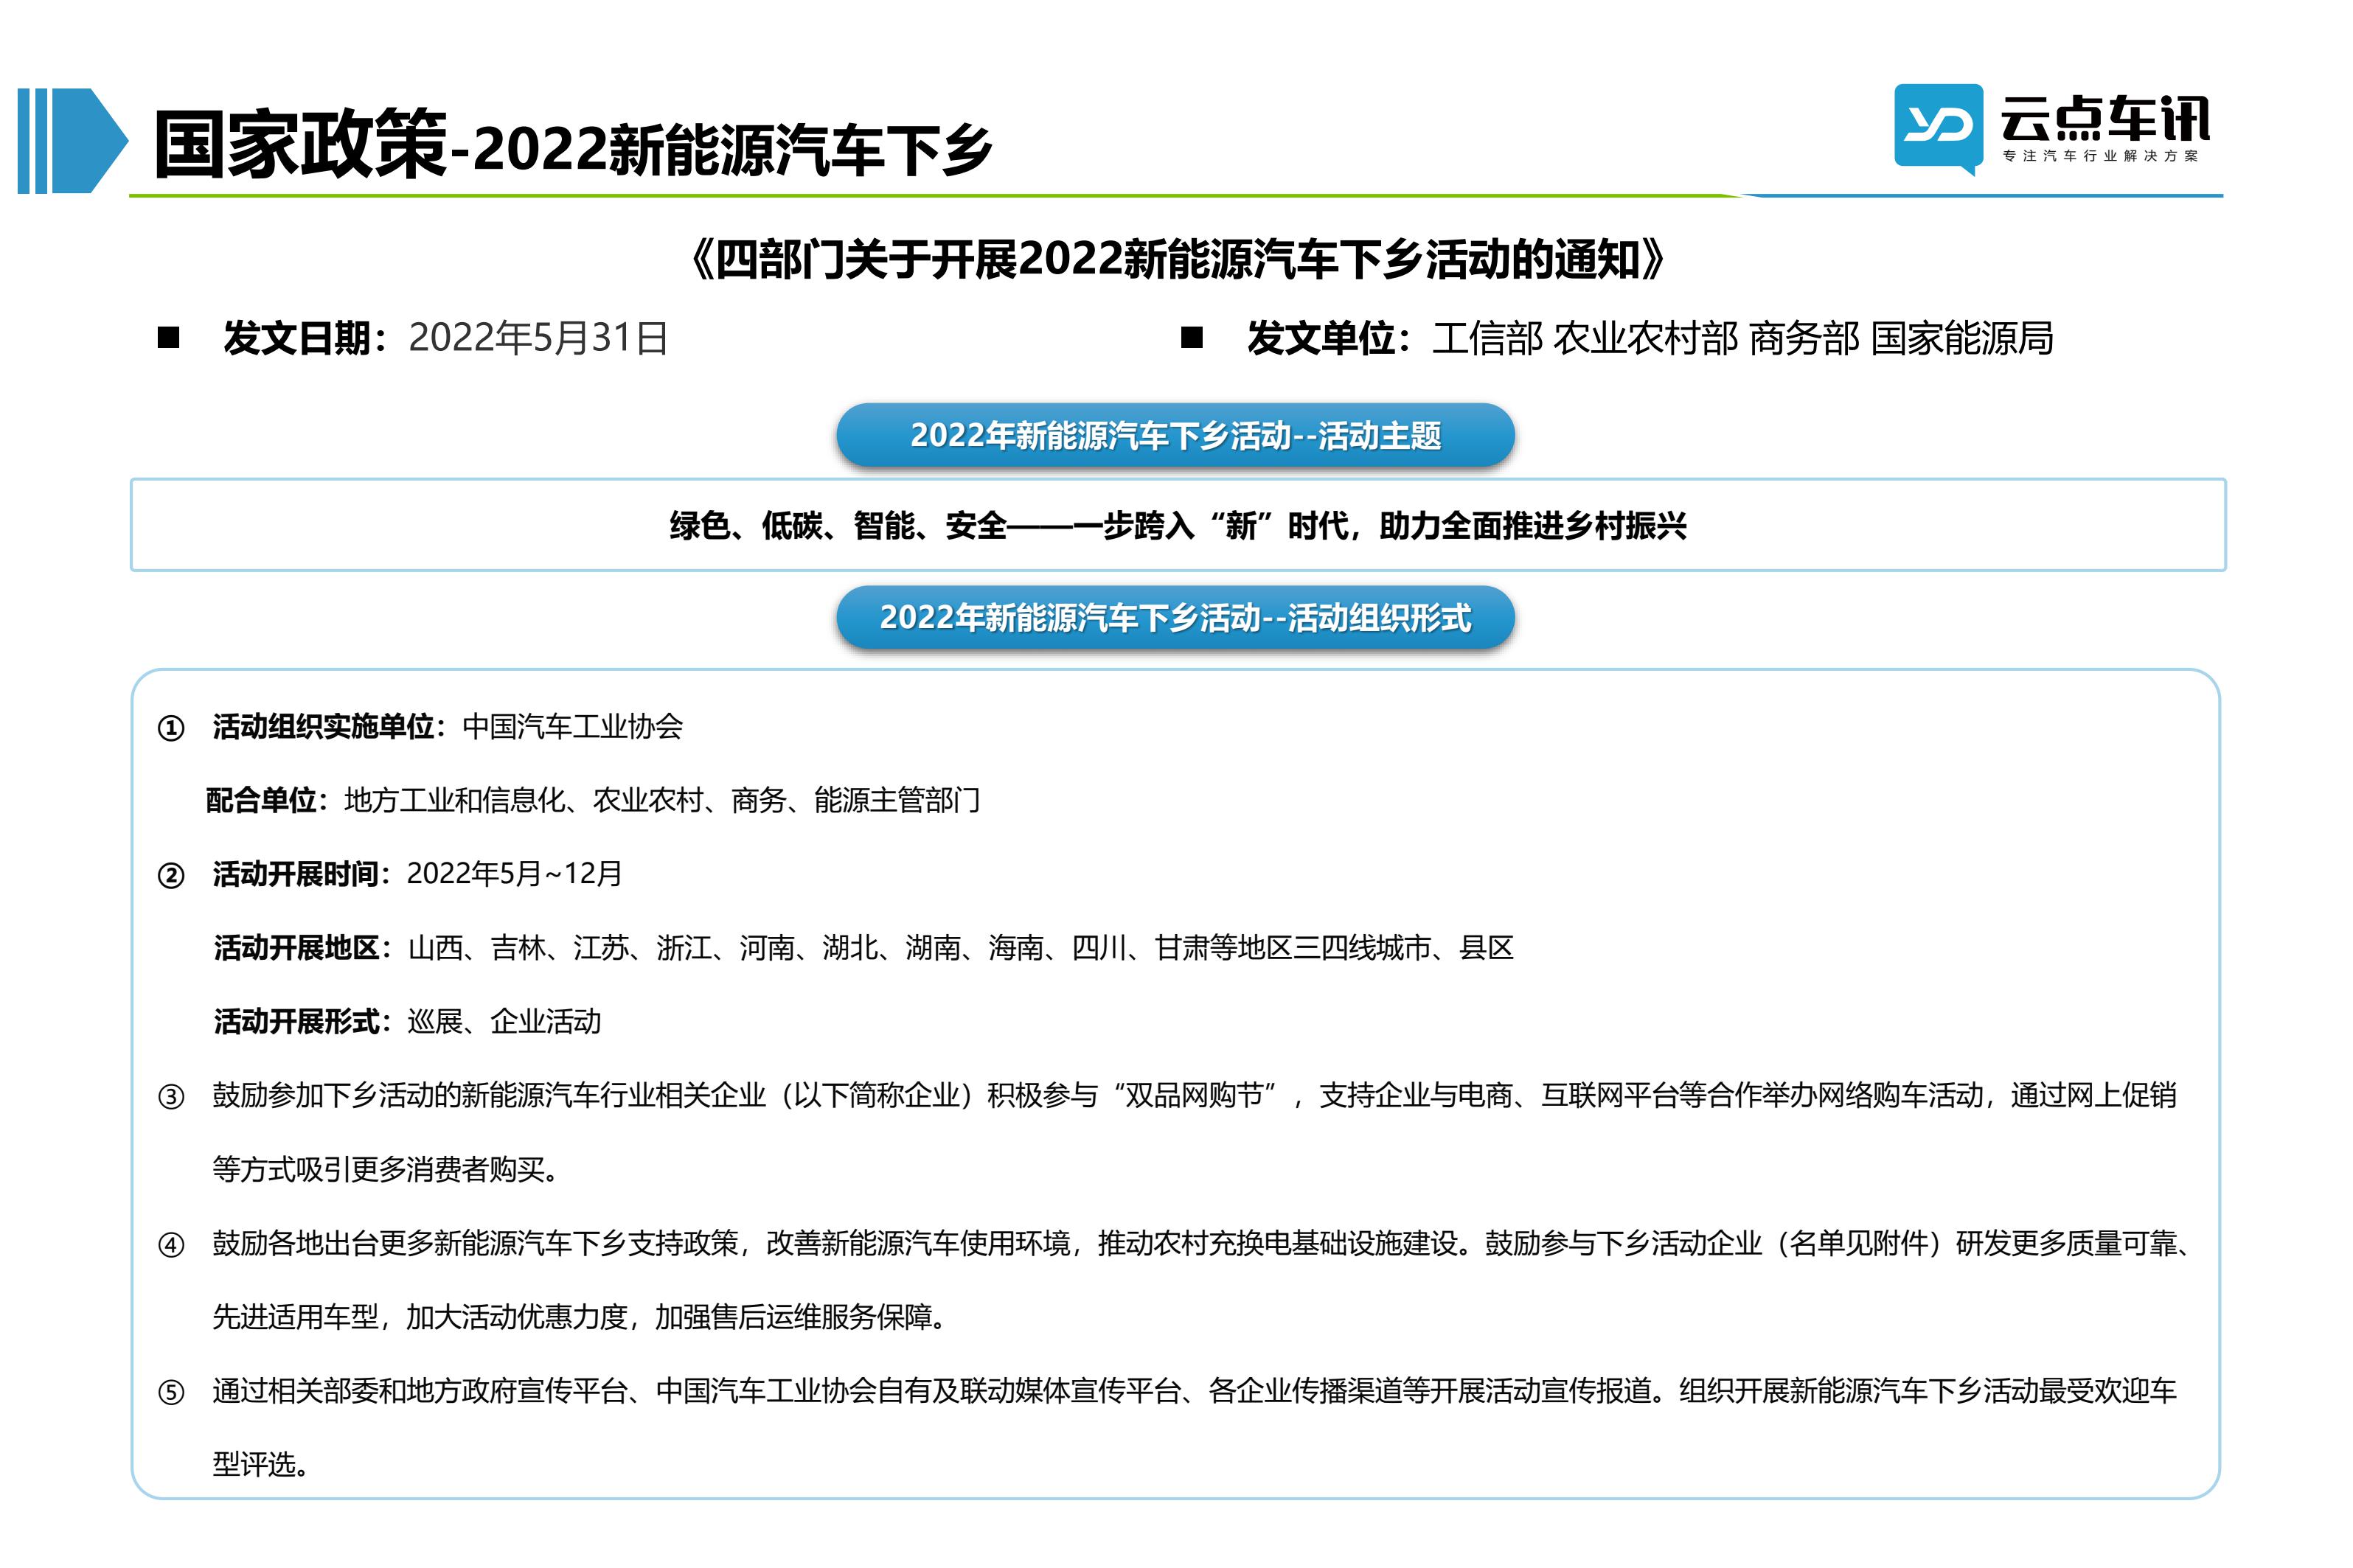The height and width of the screenshot is (1568, 2353).
Task: Click the circled number ③ marker
Action: 171,1097
